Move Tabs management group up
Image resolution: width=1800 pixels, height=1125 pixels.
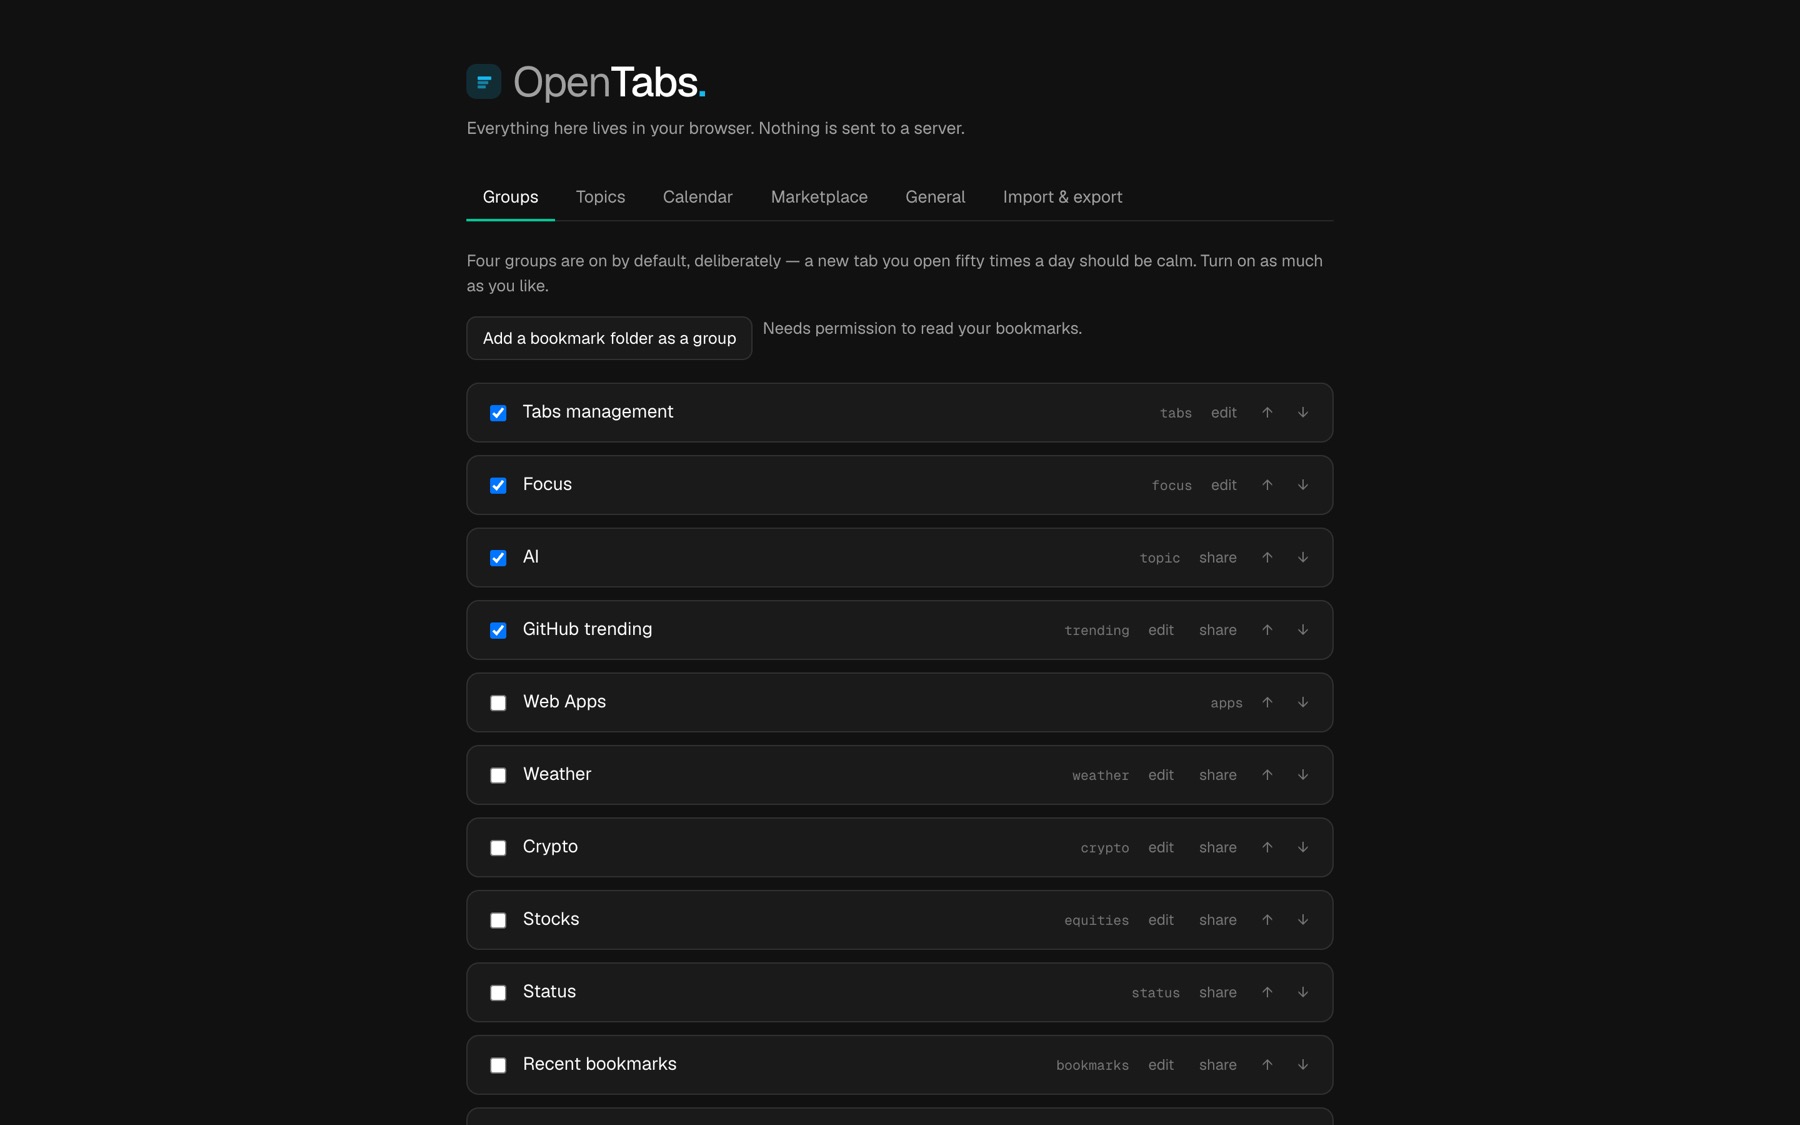point(1267,413)
